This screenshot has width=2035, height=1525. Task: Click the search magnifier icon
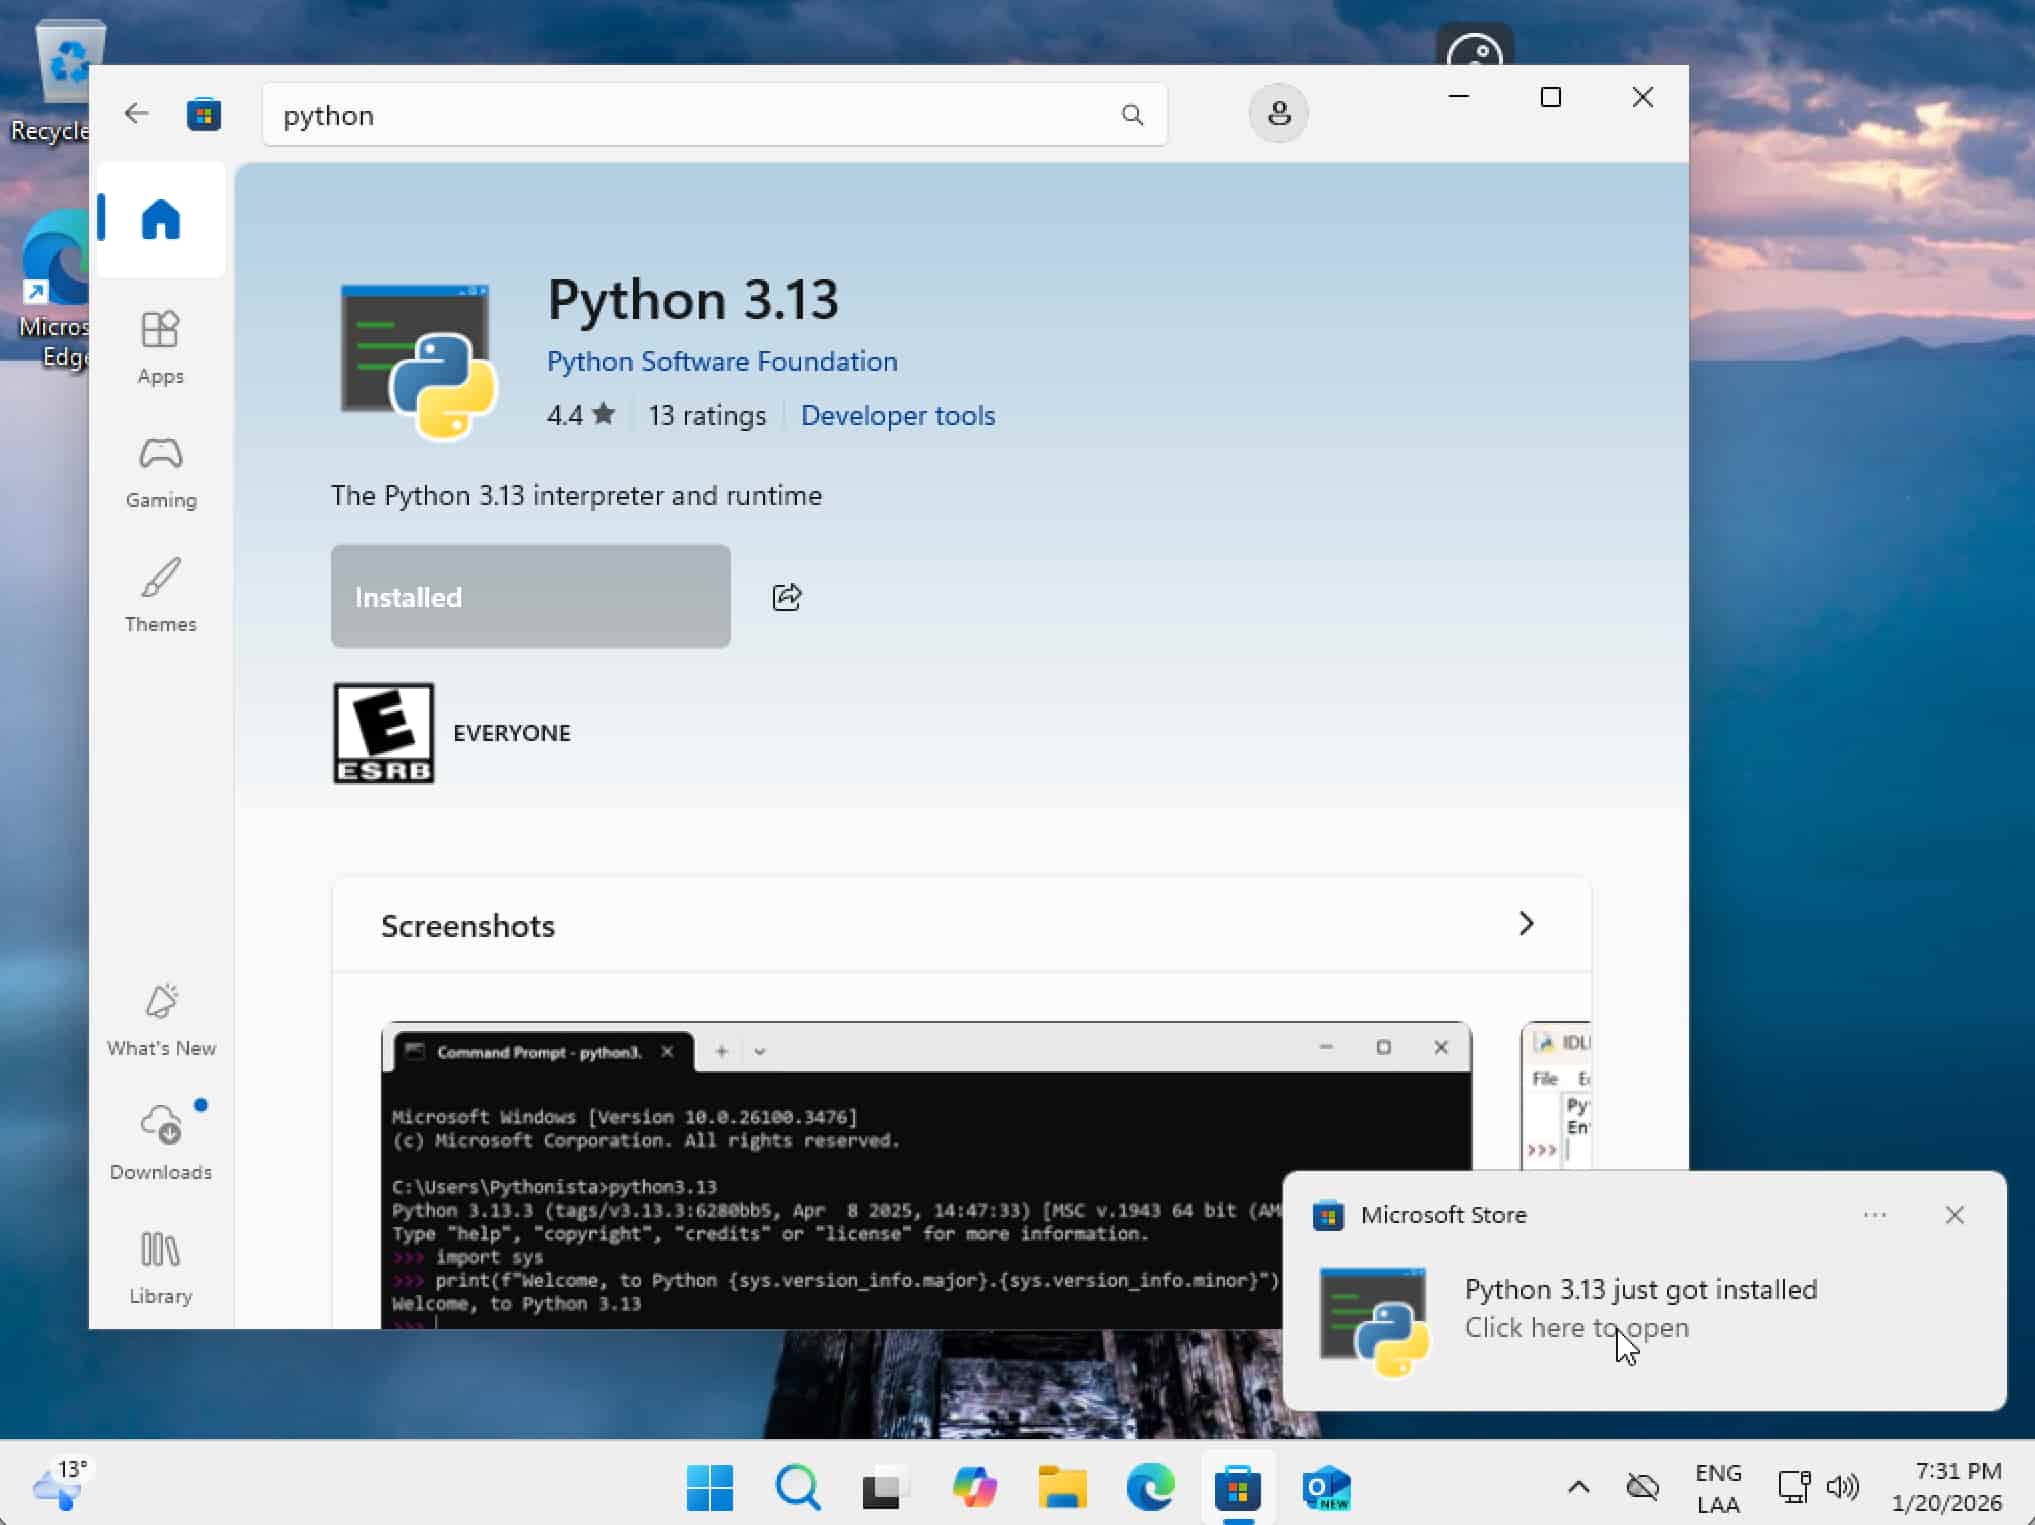(x=1132, y=115)
